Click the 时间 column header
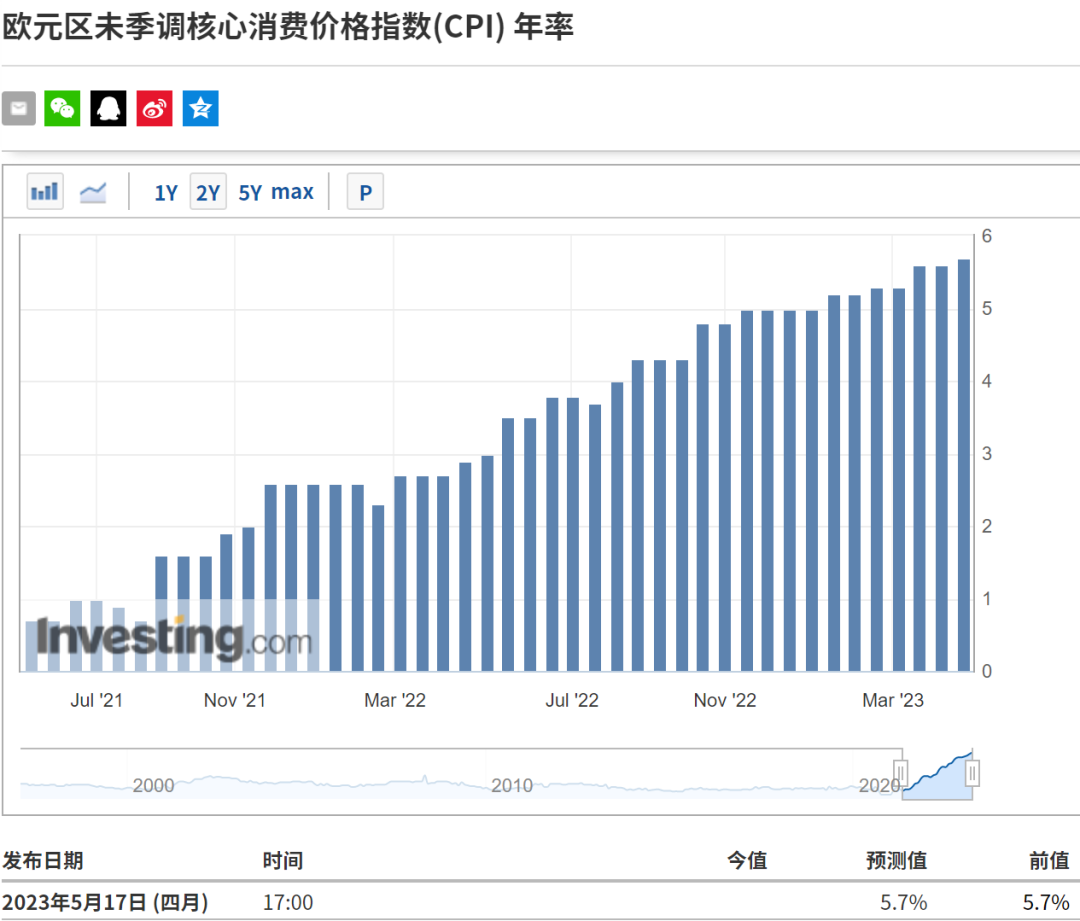Screen dimensions: 1080x921 [282, 860]
